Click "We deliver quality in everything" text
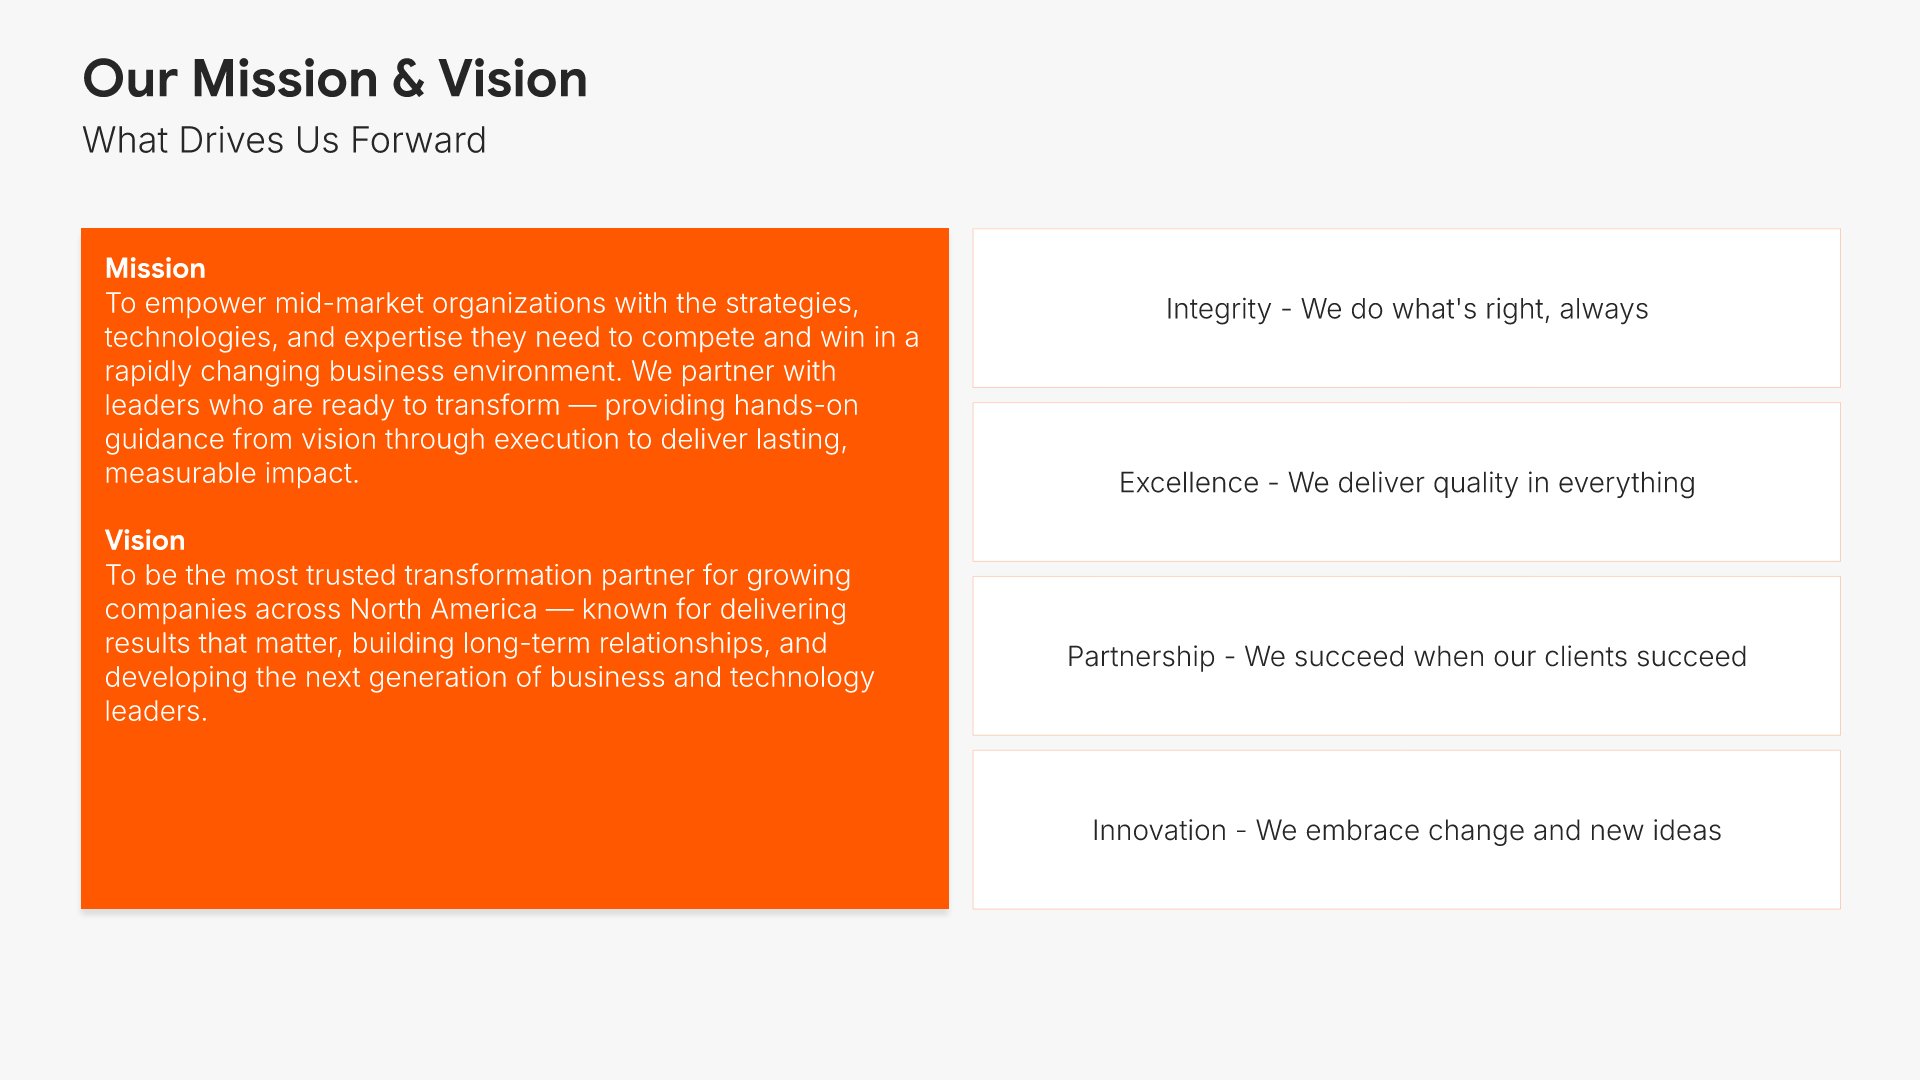 [1491, 483]
